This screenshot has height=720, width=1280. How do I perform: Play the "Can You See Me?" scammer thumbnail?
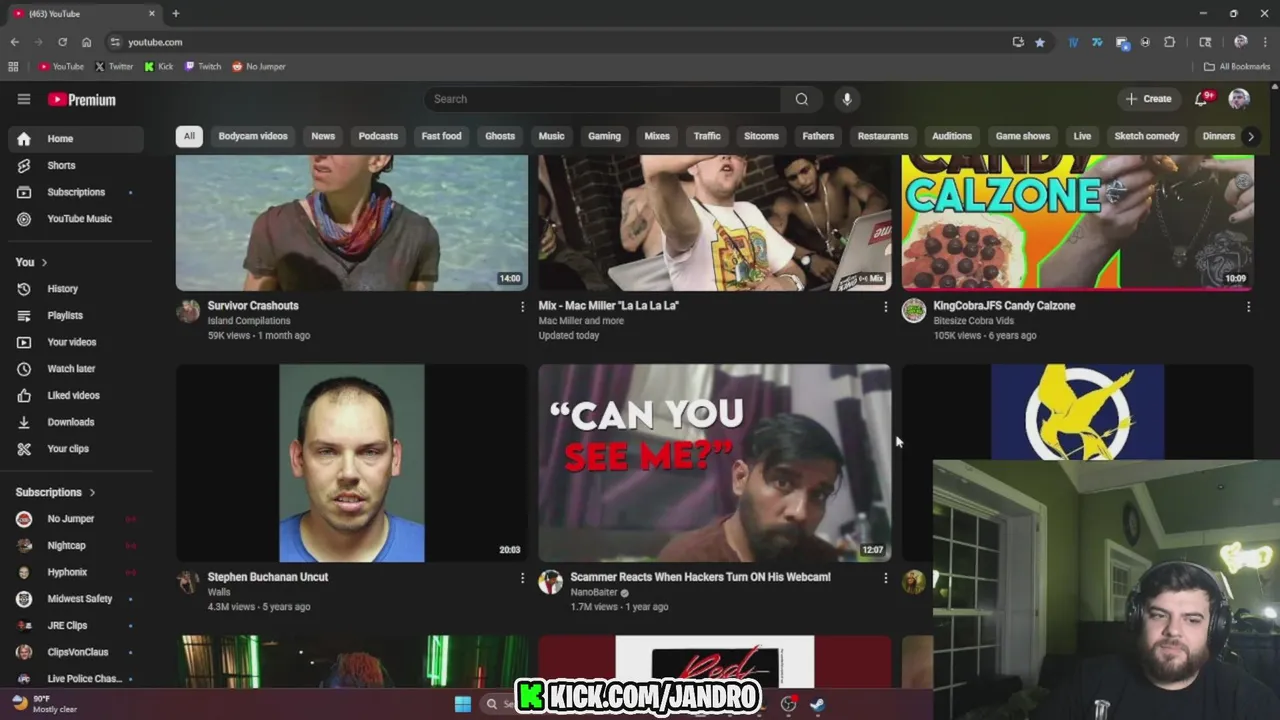pyautogui.click(x=714, y=463)
